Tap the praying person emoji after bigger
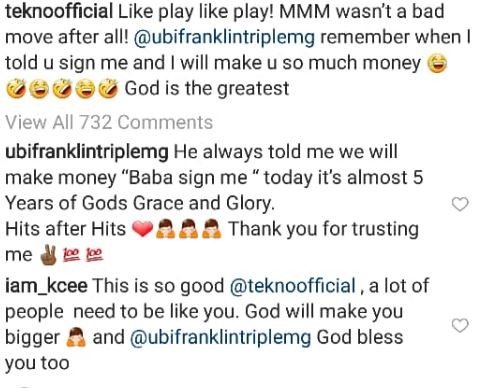 click(x=76, y=337)
